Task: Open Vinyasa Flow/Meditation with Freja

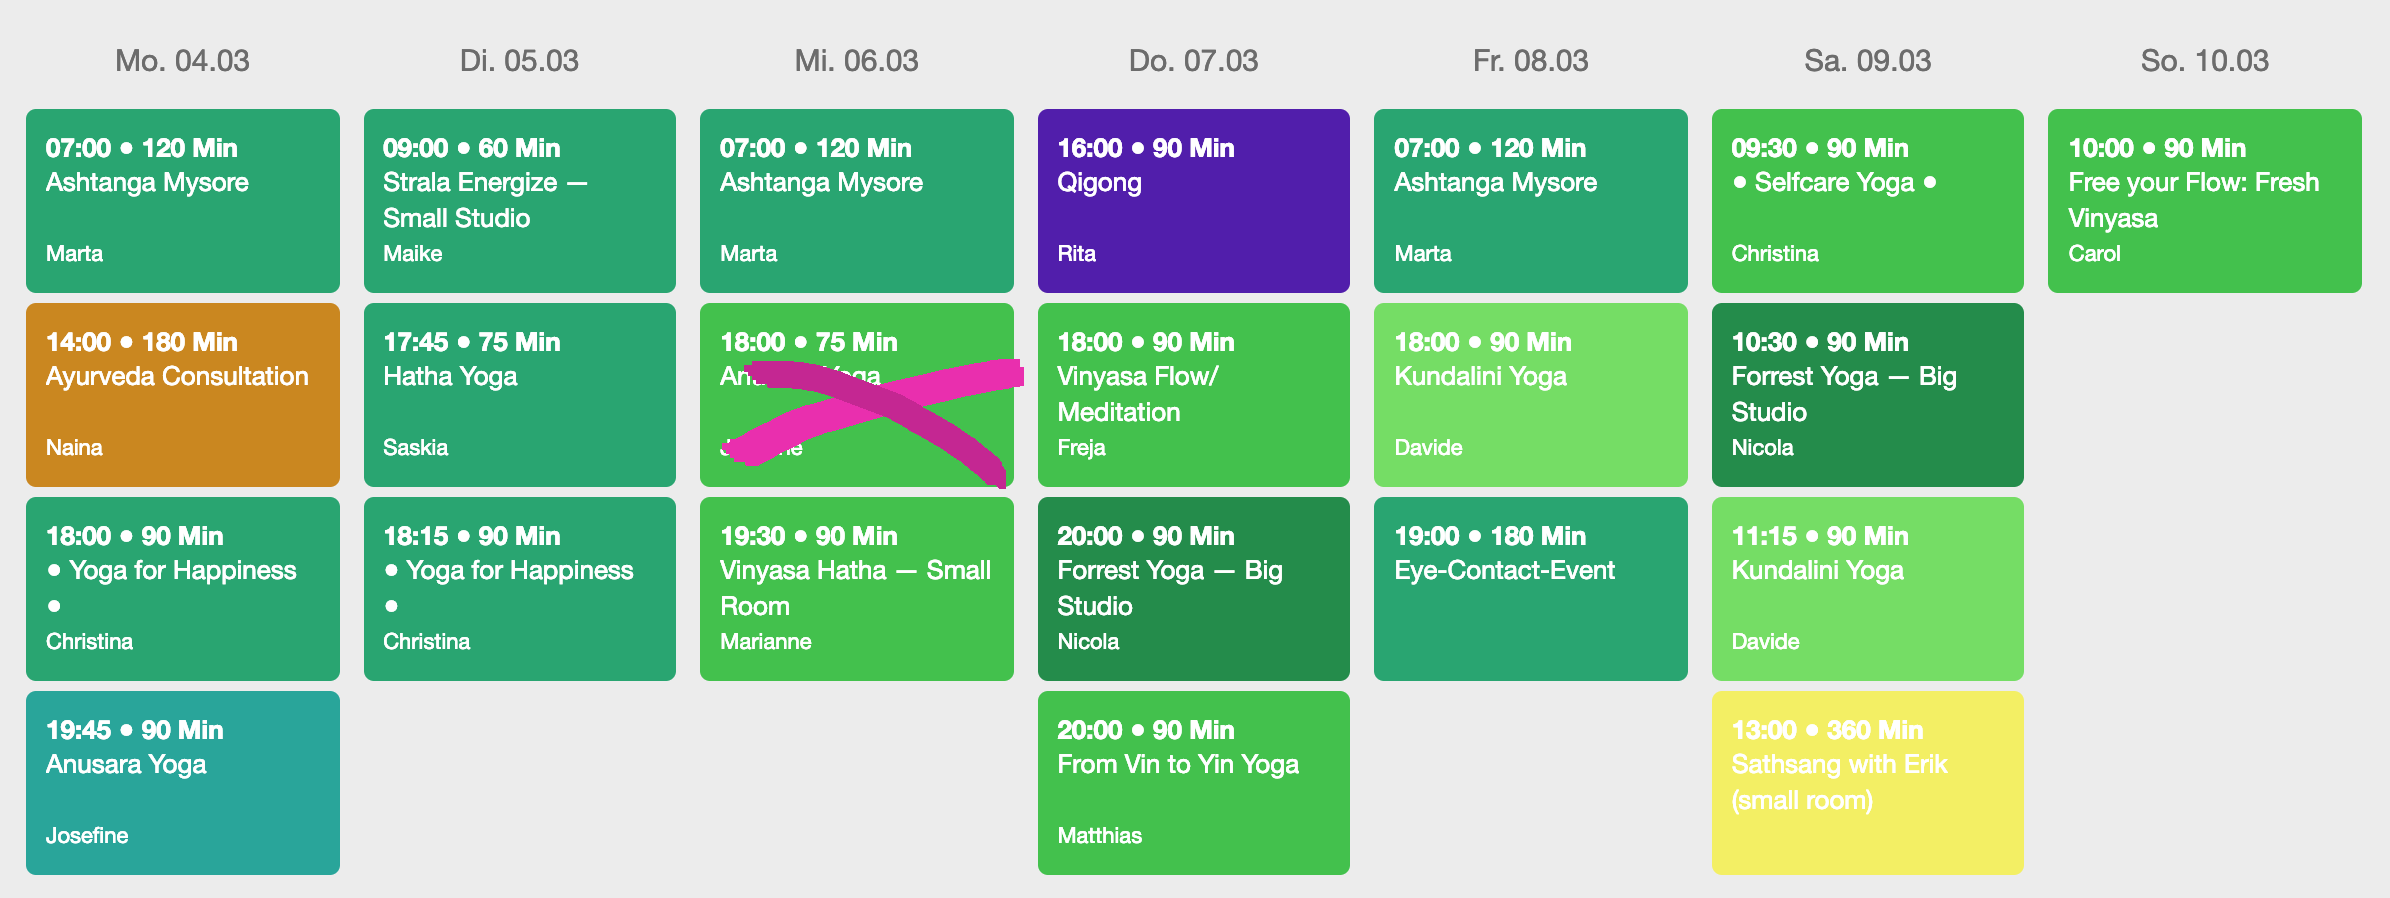Action: (x=1194, y=395)
